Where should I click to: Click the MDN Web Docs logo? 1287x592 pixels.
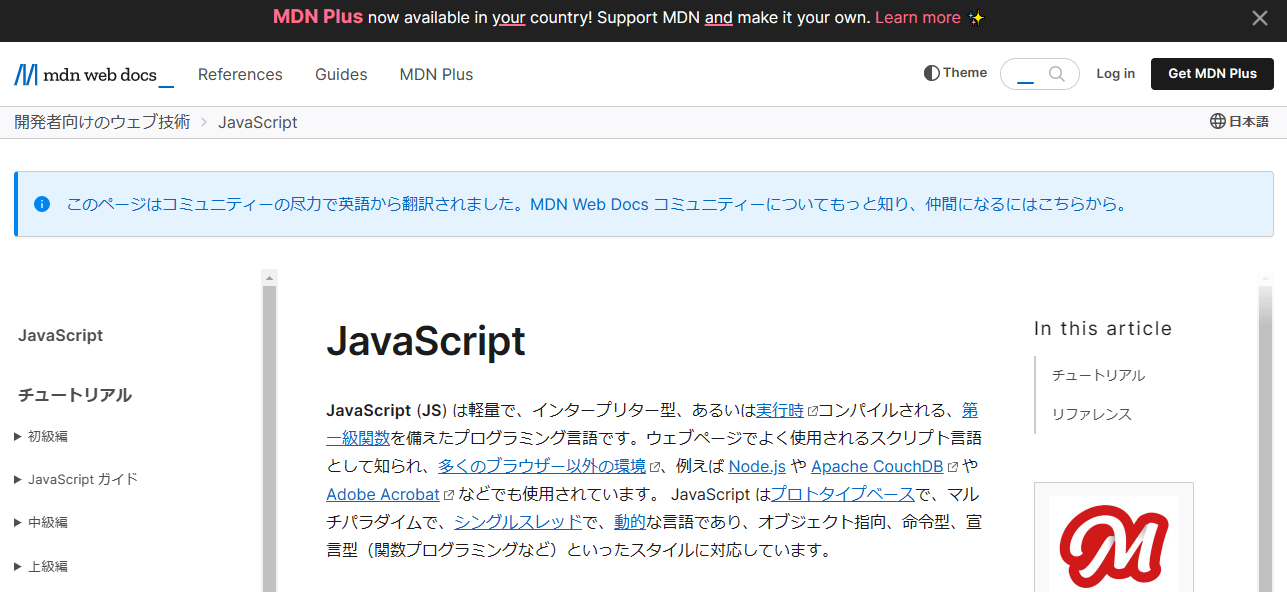pos(93,75)
